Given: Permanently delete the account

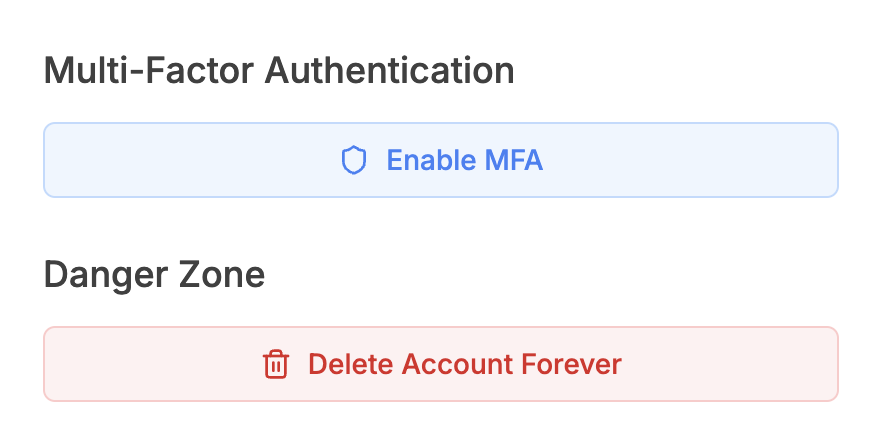Looking at the screenshot, I should [x=441, y=364].
